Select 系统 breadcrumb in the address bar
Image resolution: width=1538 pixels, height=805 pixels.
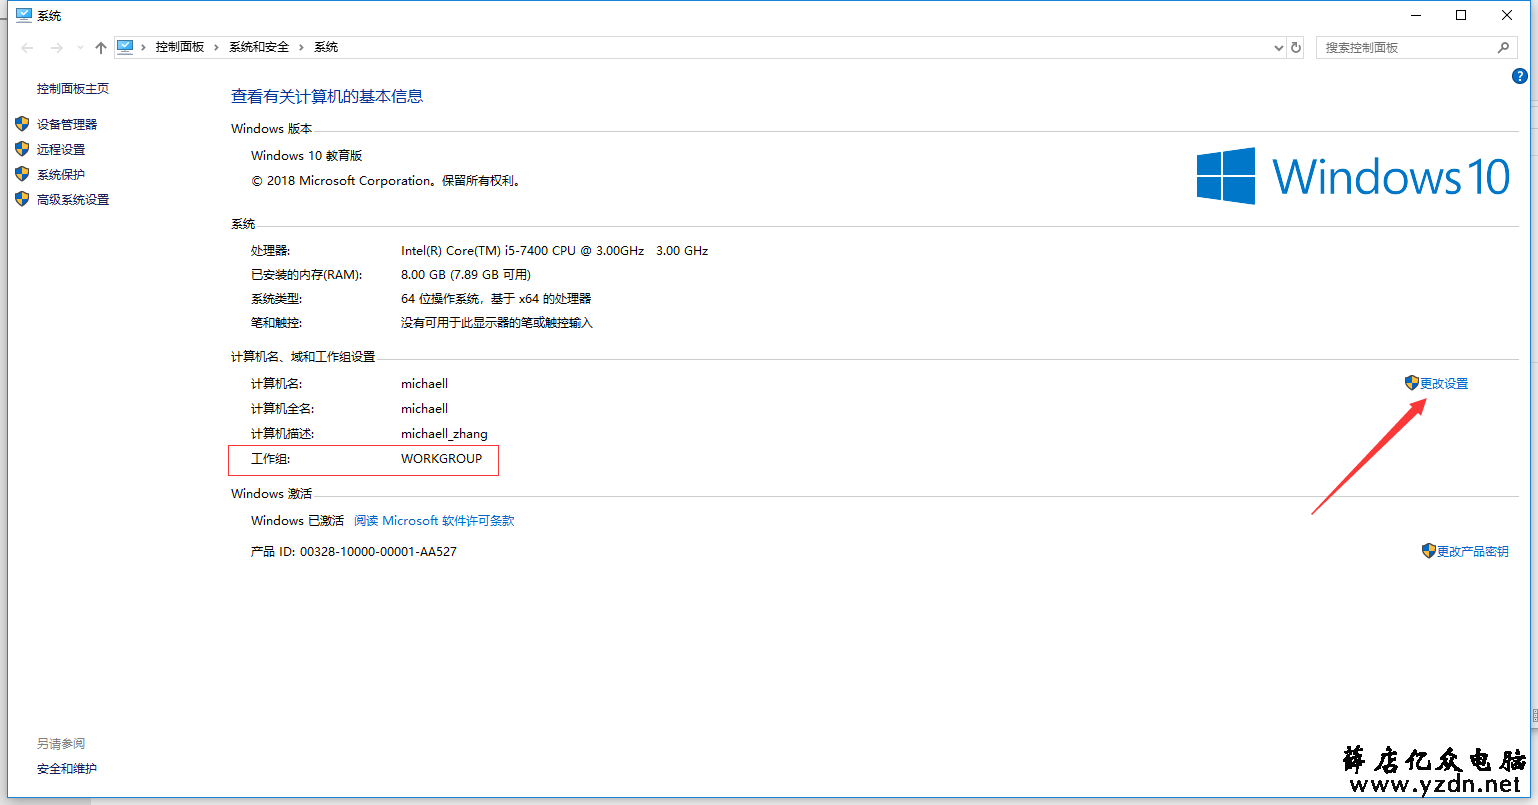(326, 47)
